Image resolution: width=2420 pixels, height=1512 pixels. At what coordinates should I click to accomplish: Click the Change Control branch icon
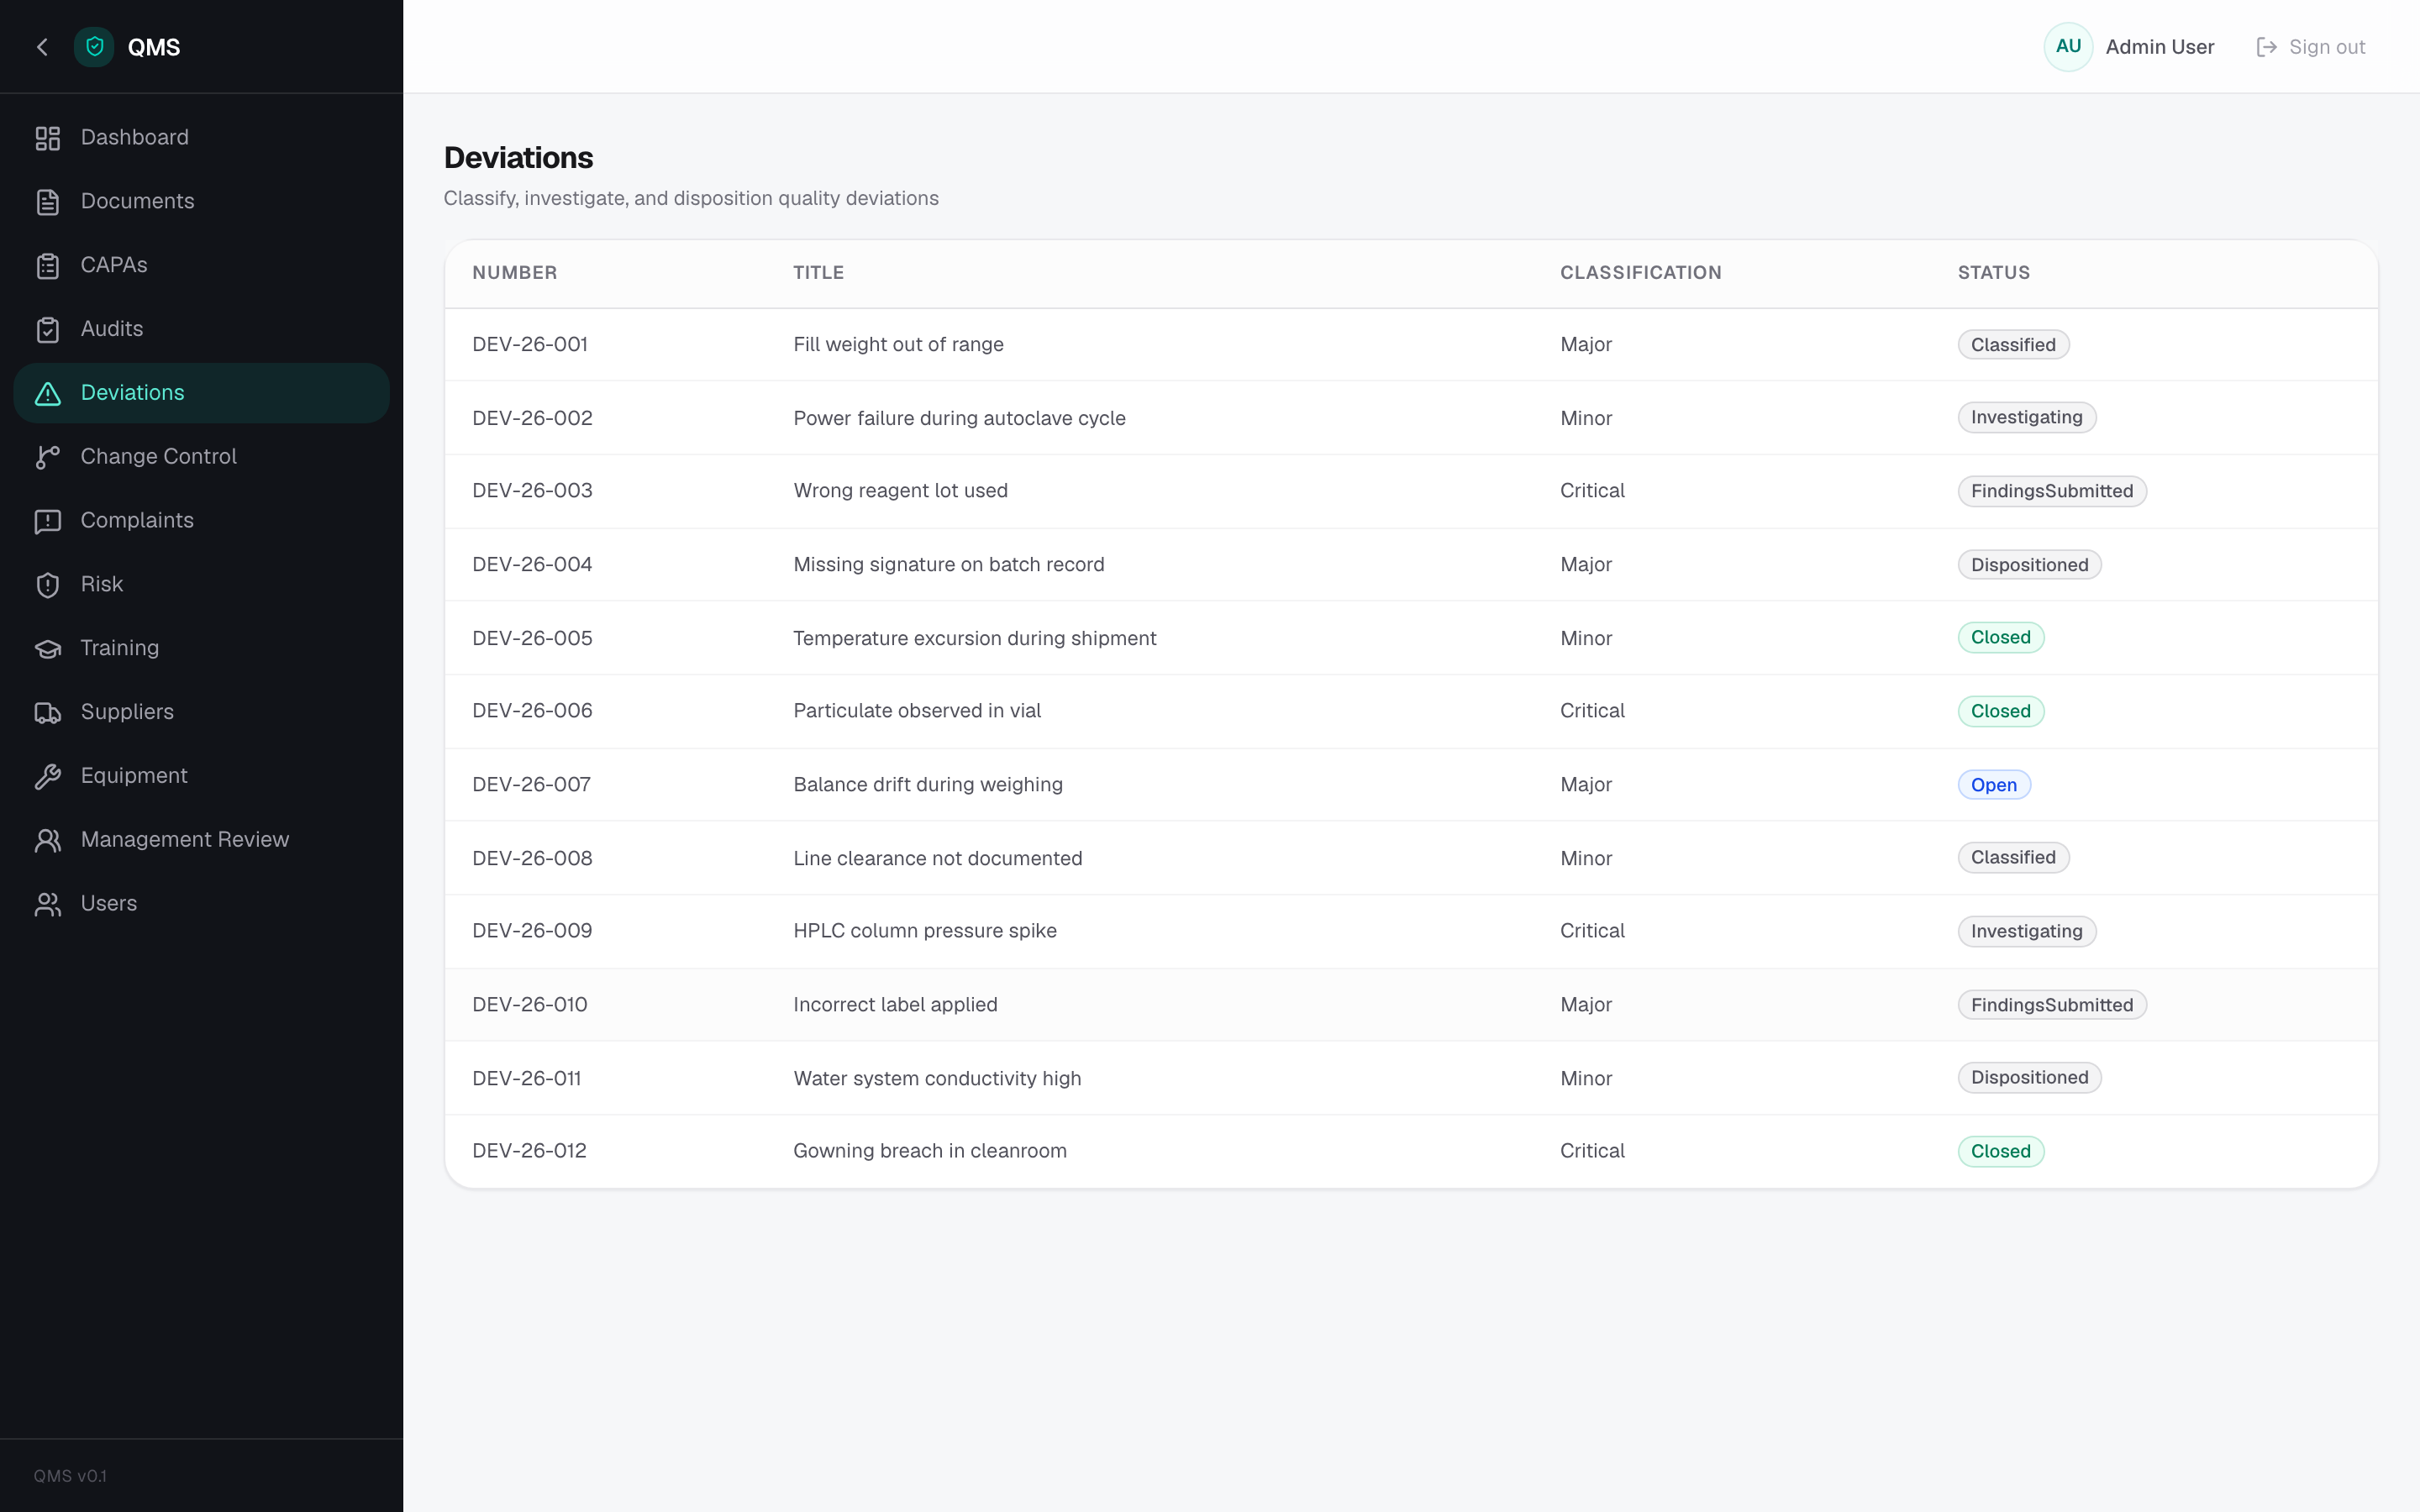pyautogui.click(x=48, y=457)
